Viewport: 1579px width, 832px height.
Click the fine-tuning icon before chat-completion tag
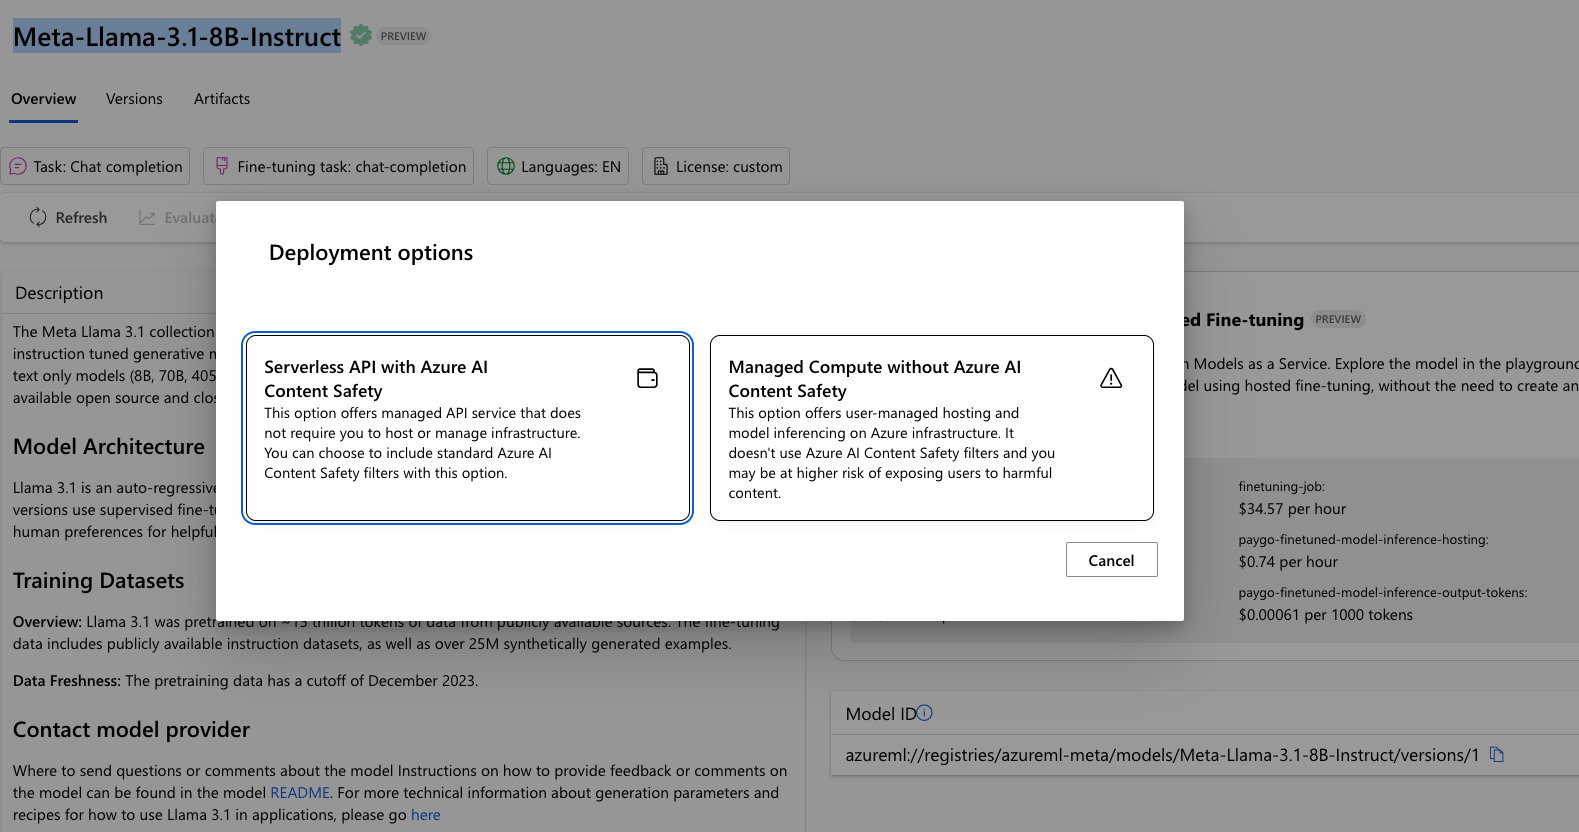222,166
